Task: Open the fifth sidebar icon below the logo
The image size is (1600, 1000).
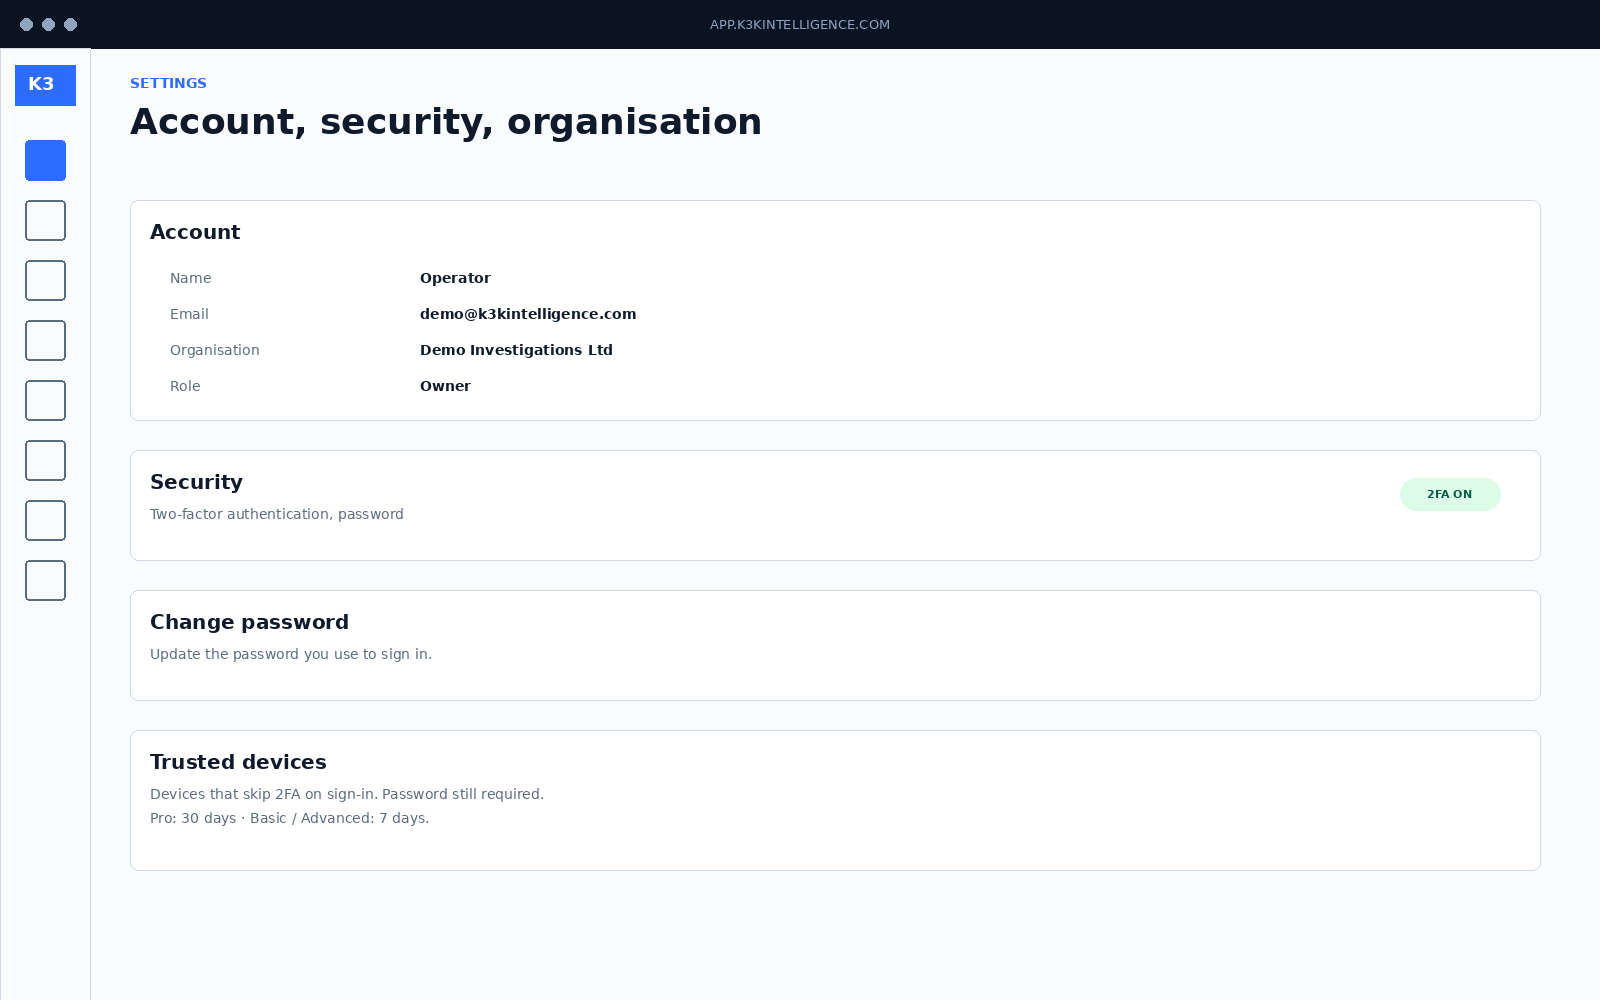Action: [45, 400]
